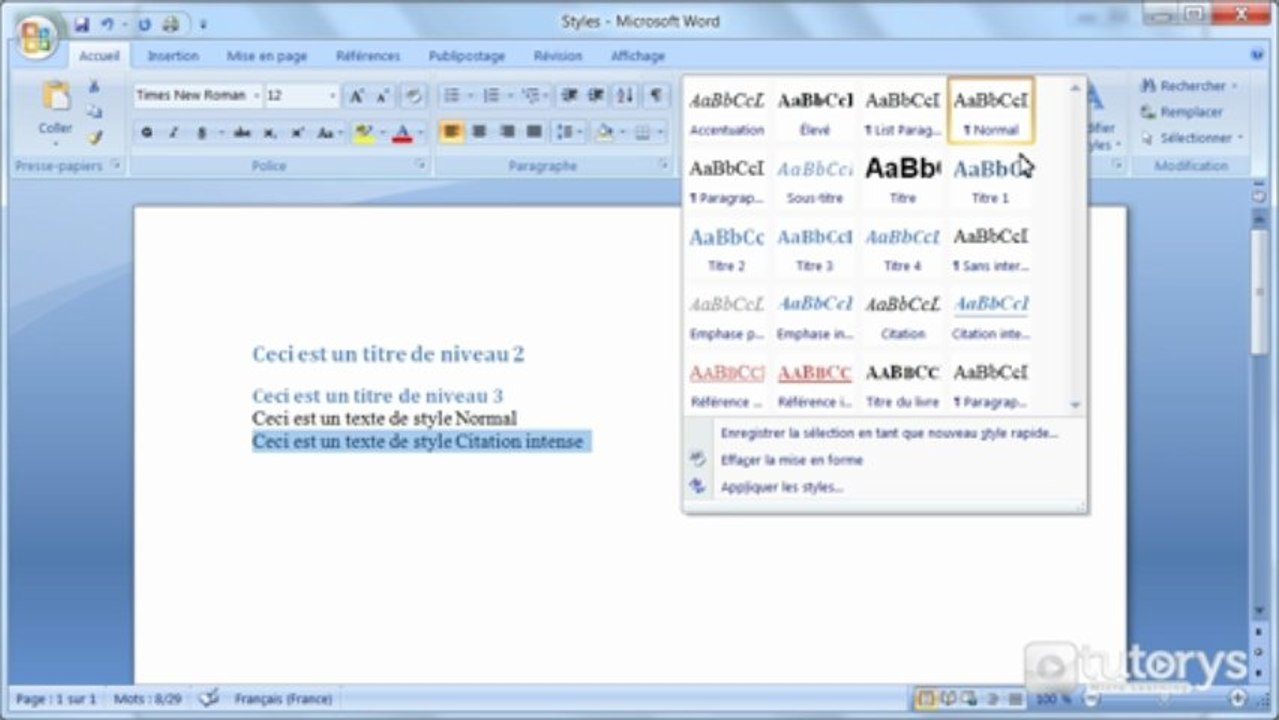This screenshot has width=1279, height=720.
Task: Click the Sélectionner button
Action: tap(1192, 138)
